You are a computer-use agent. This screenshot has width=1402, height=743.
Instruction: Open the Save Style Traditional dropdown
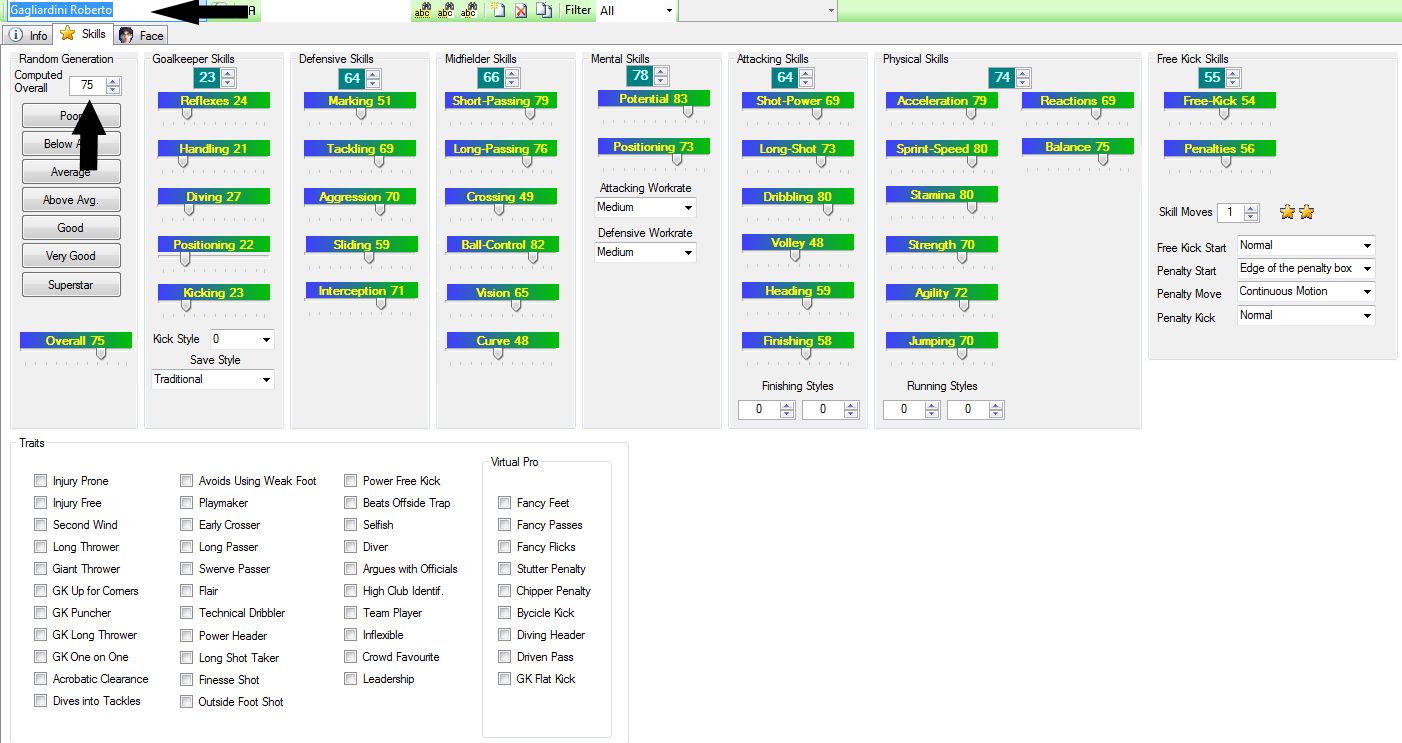213,380
